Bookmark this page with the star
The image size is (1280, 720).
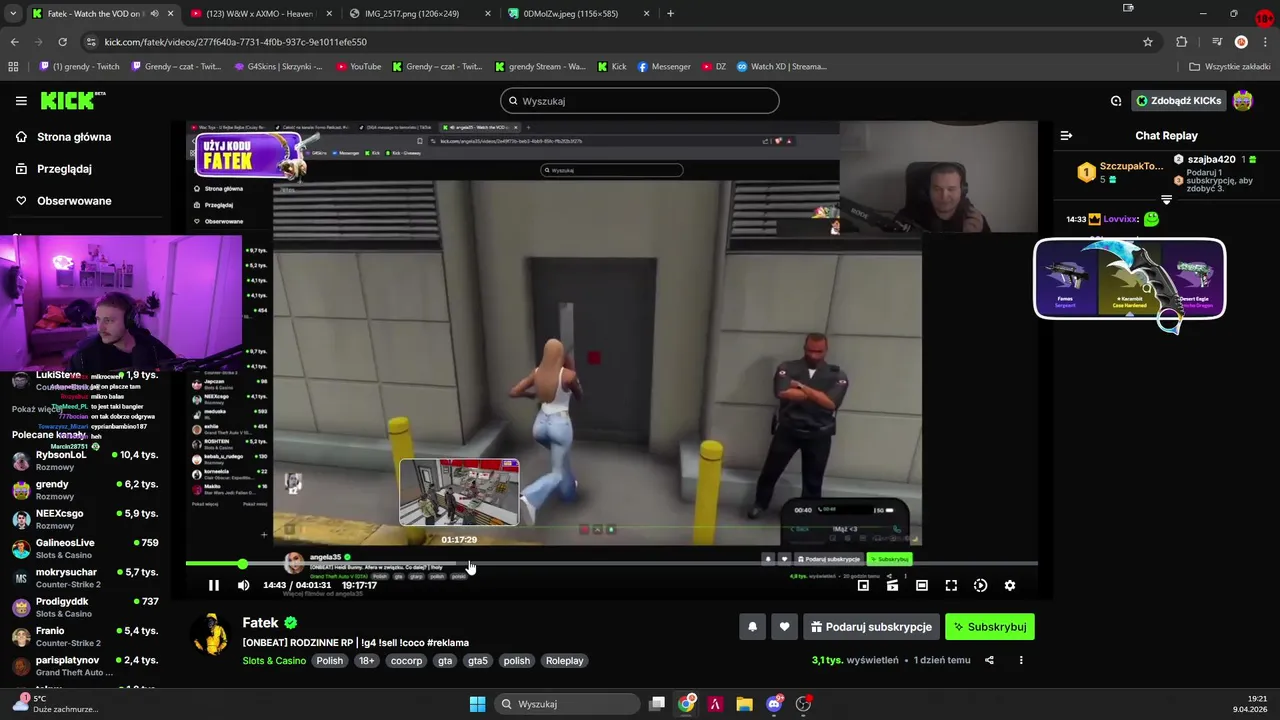(1148, 42)
